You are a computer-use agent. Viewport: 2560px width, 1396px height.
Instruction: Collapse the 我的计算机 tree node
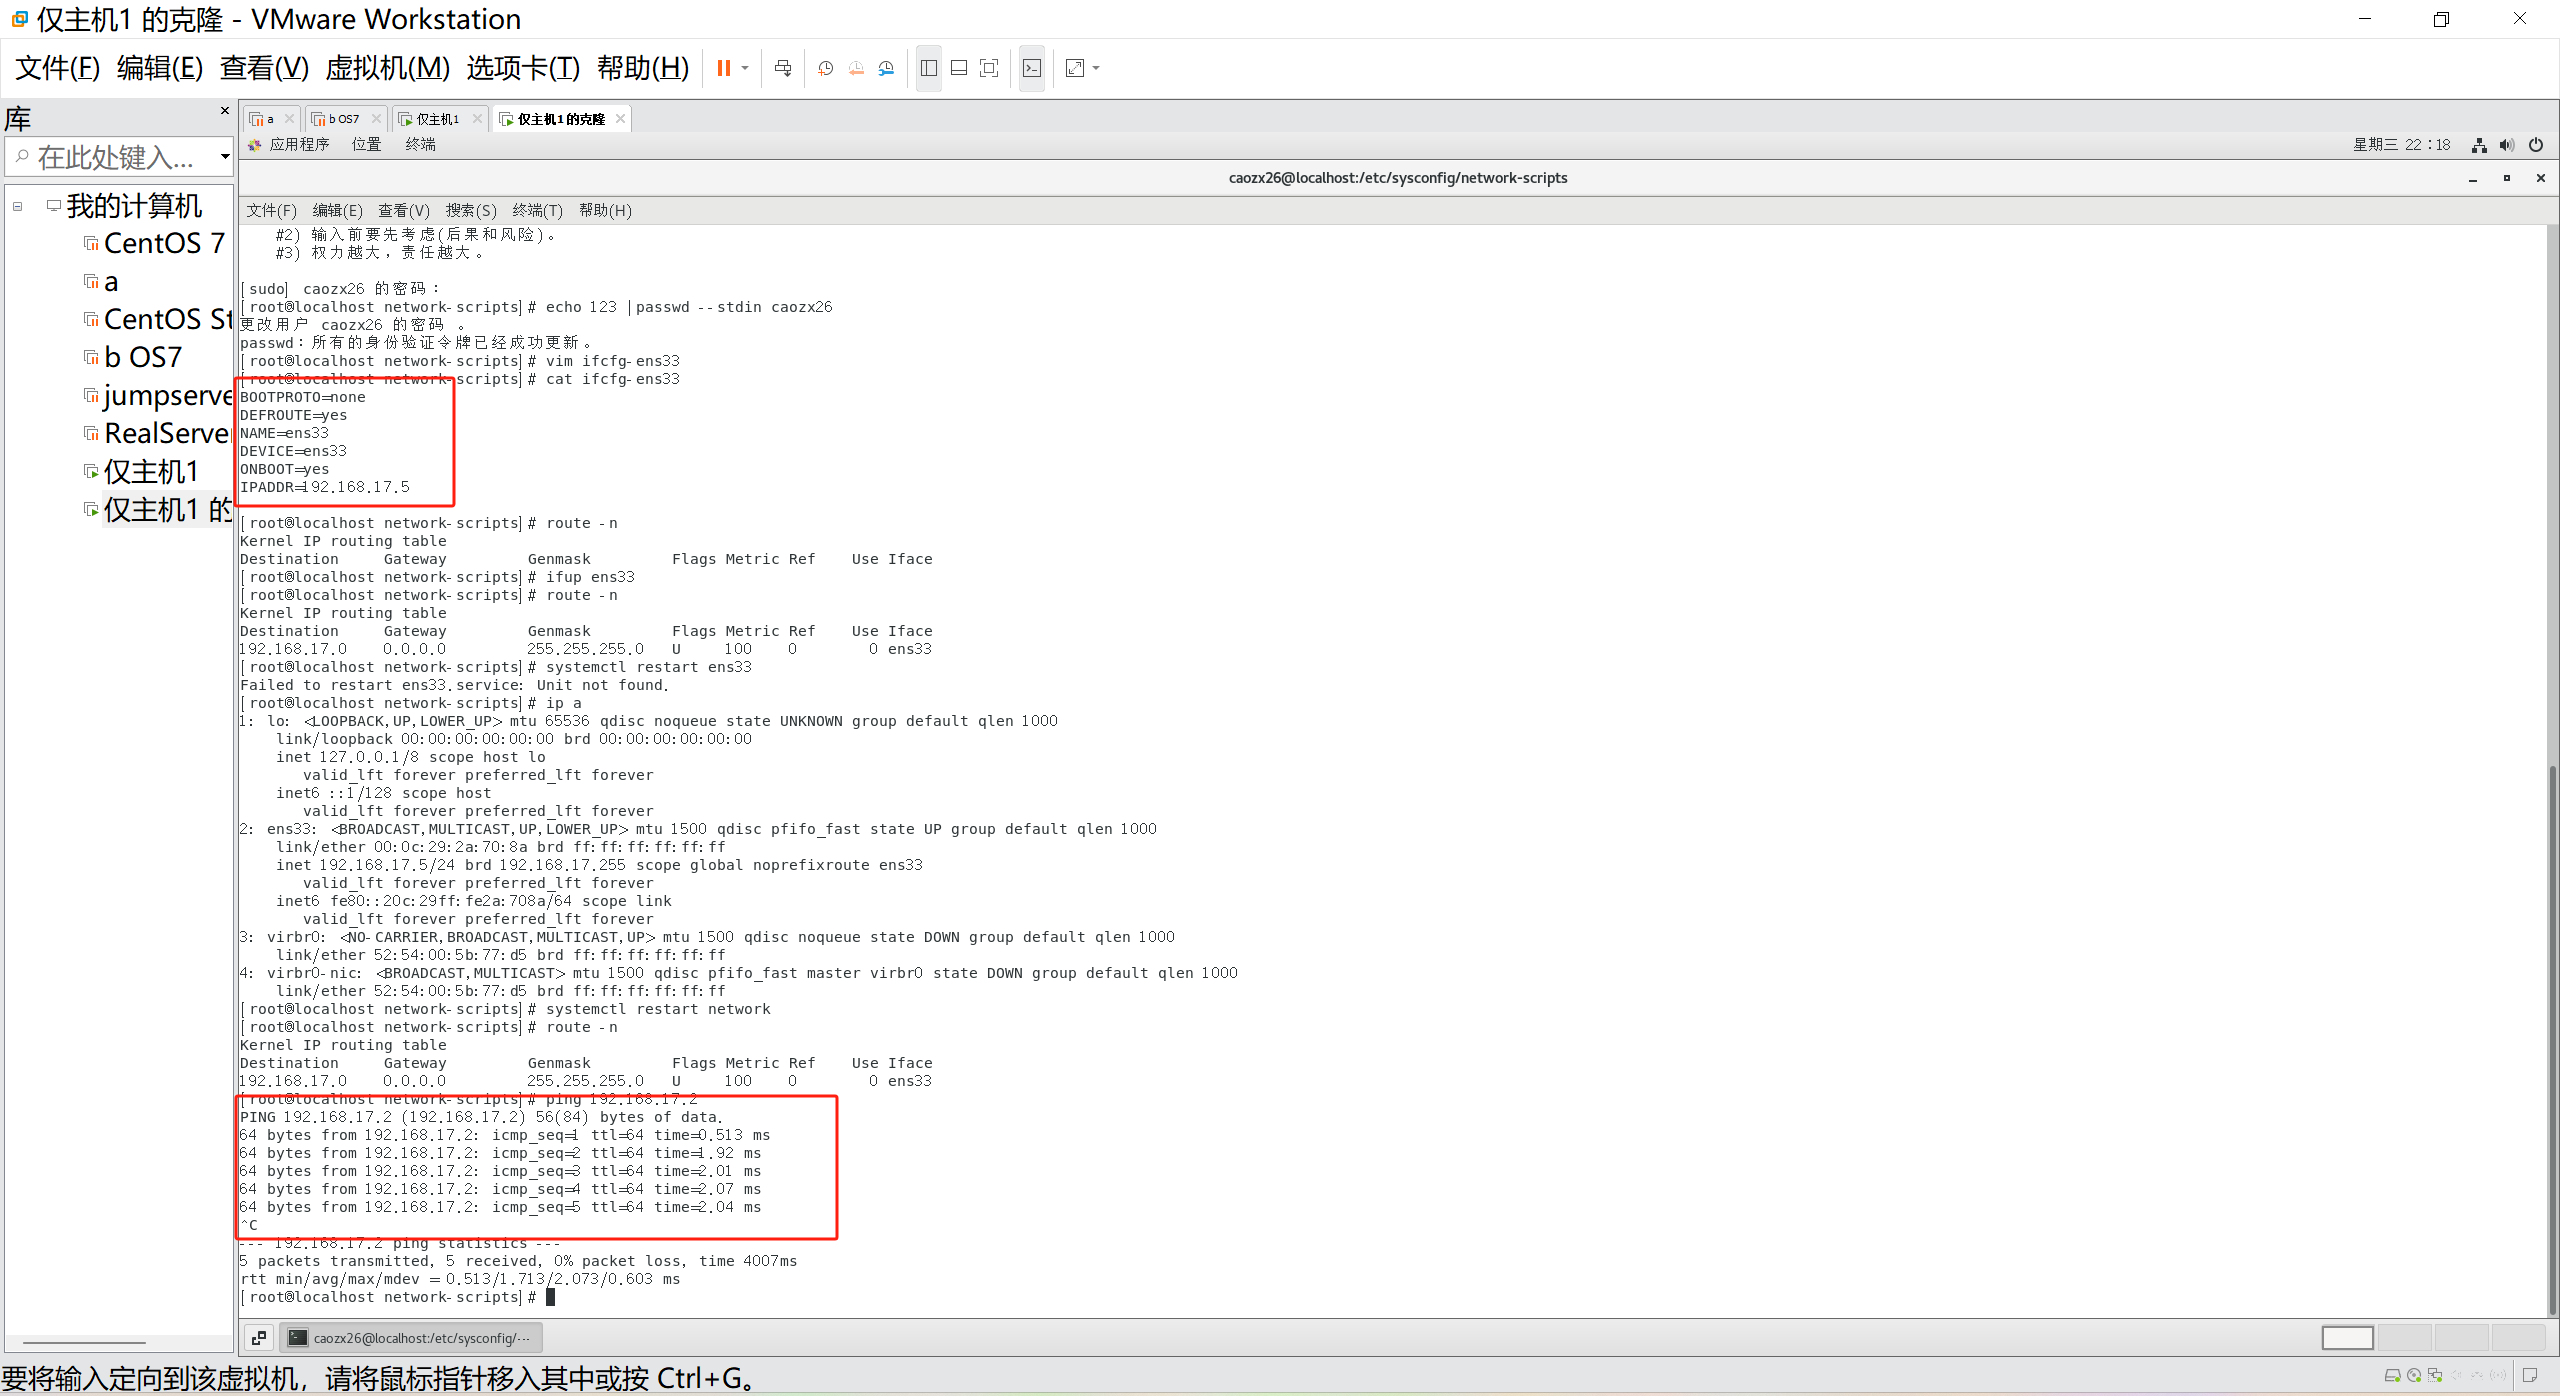pos(17,206)
